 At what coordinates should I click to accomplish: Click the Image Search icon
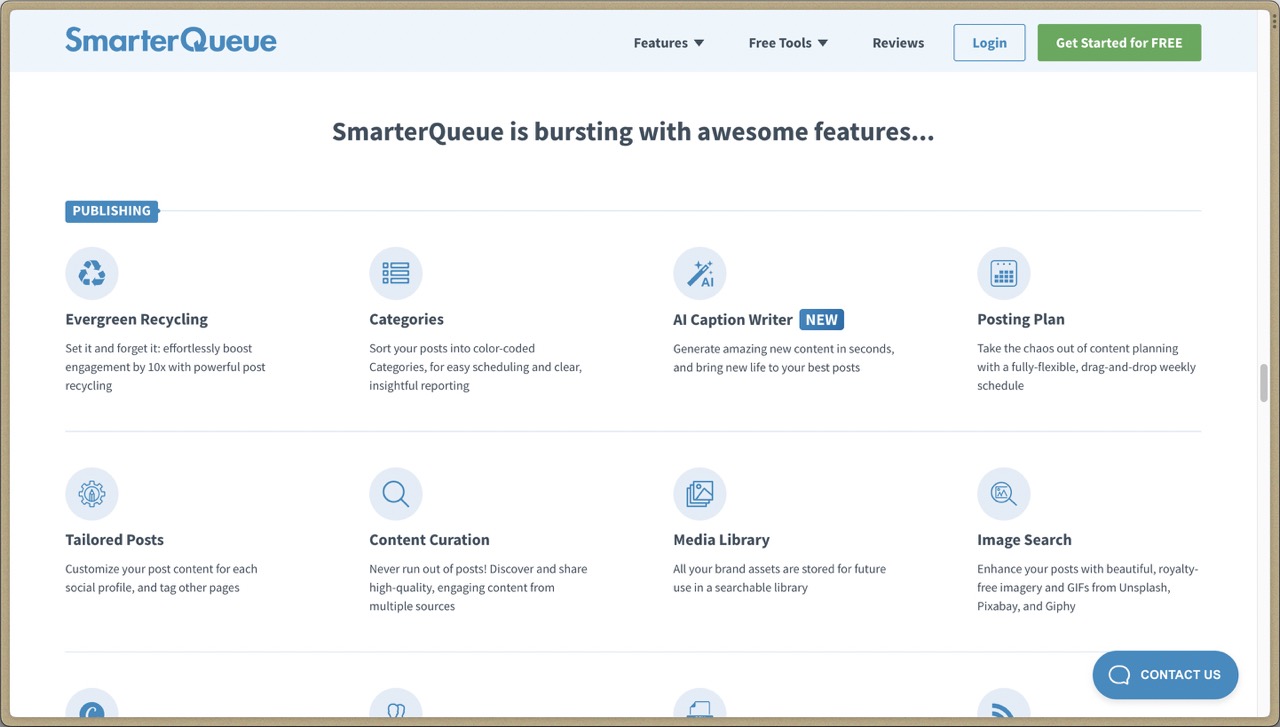(x=1004, y=494)
